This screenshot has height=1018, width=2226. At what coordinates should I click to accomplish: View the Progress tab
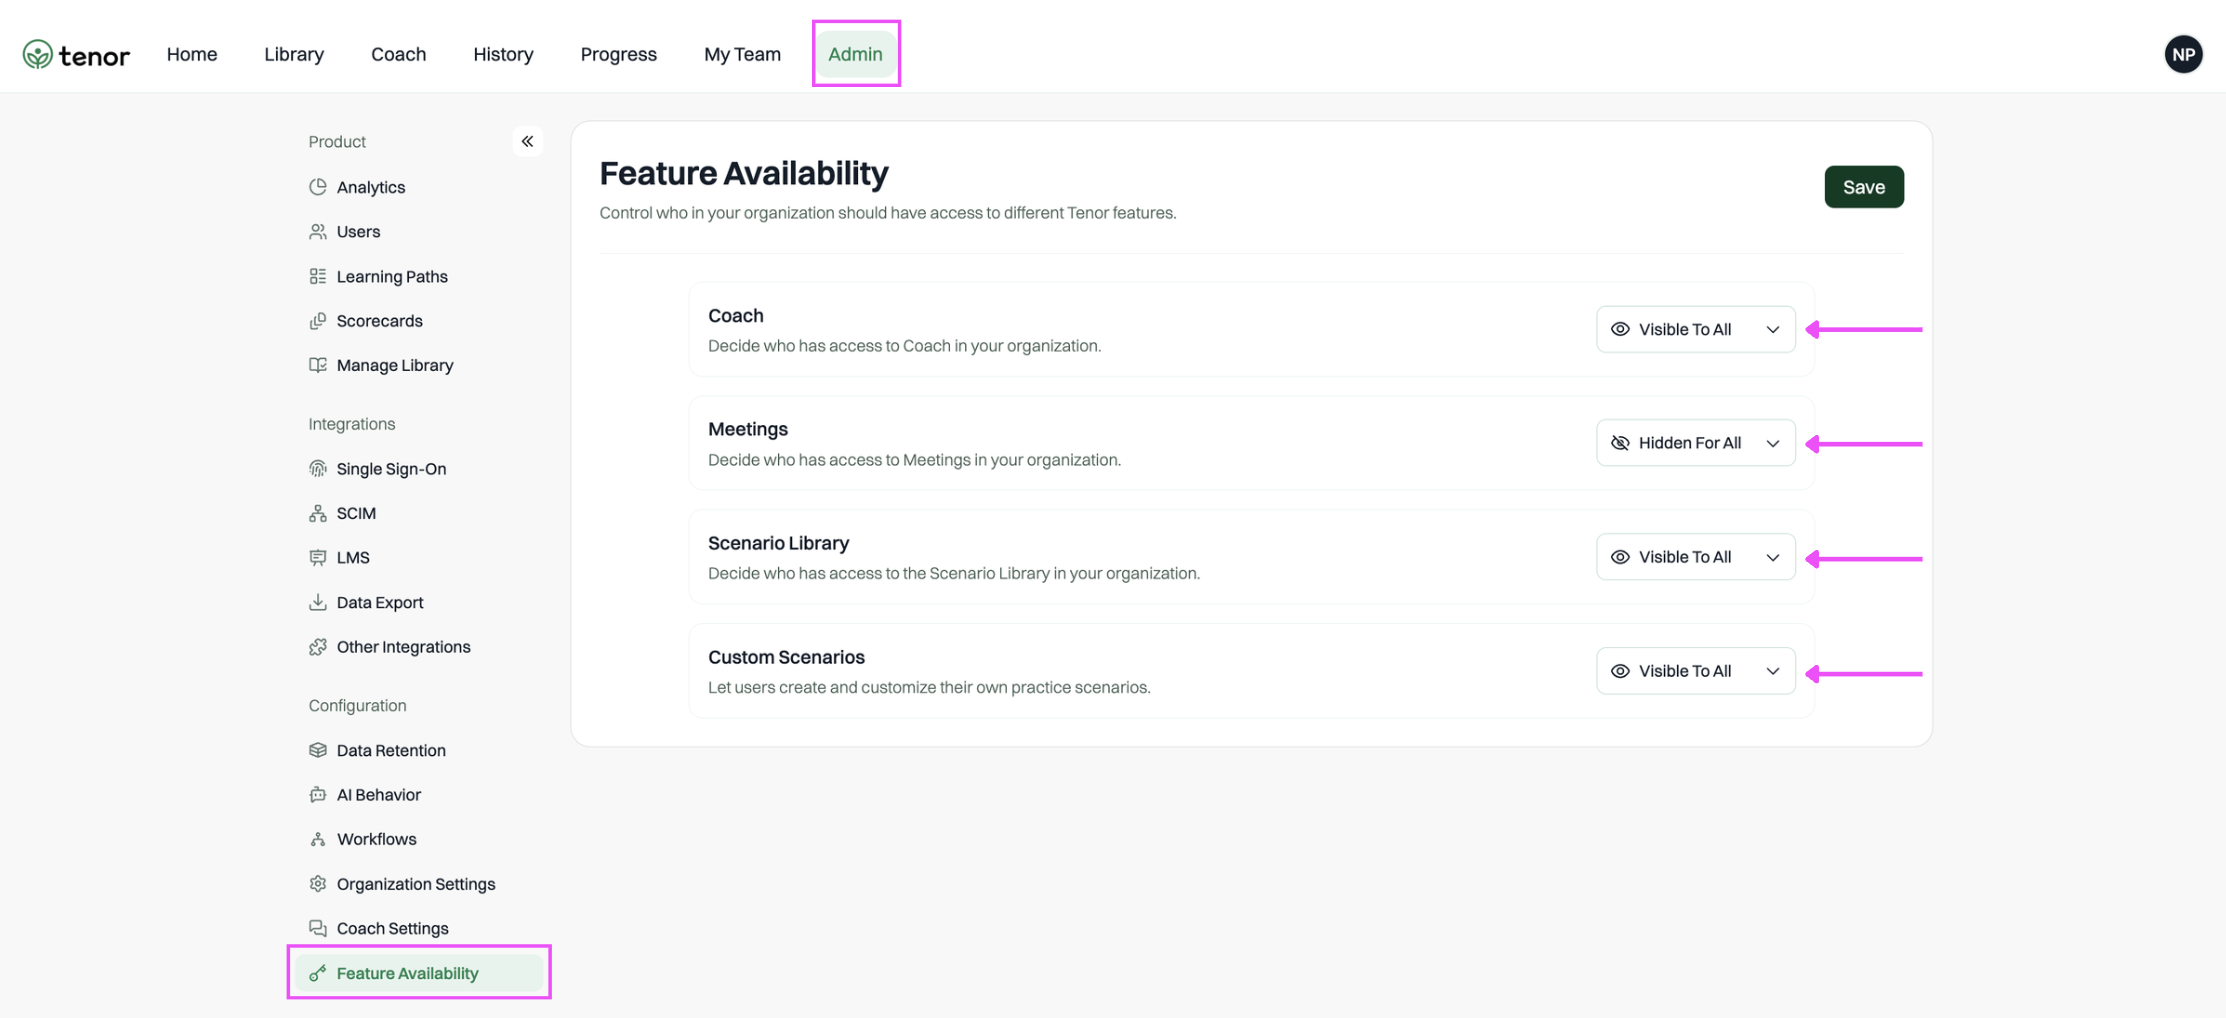[x=618, y=54]
